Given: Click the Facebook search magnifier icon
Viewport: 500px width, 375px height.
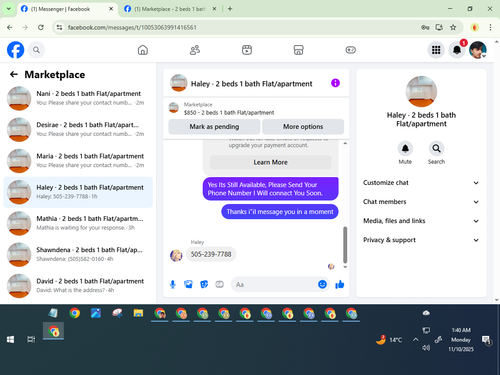Looking at the screenshot, I should 36,50.
